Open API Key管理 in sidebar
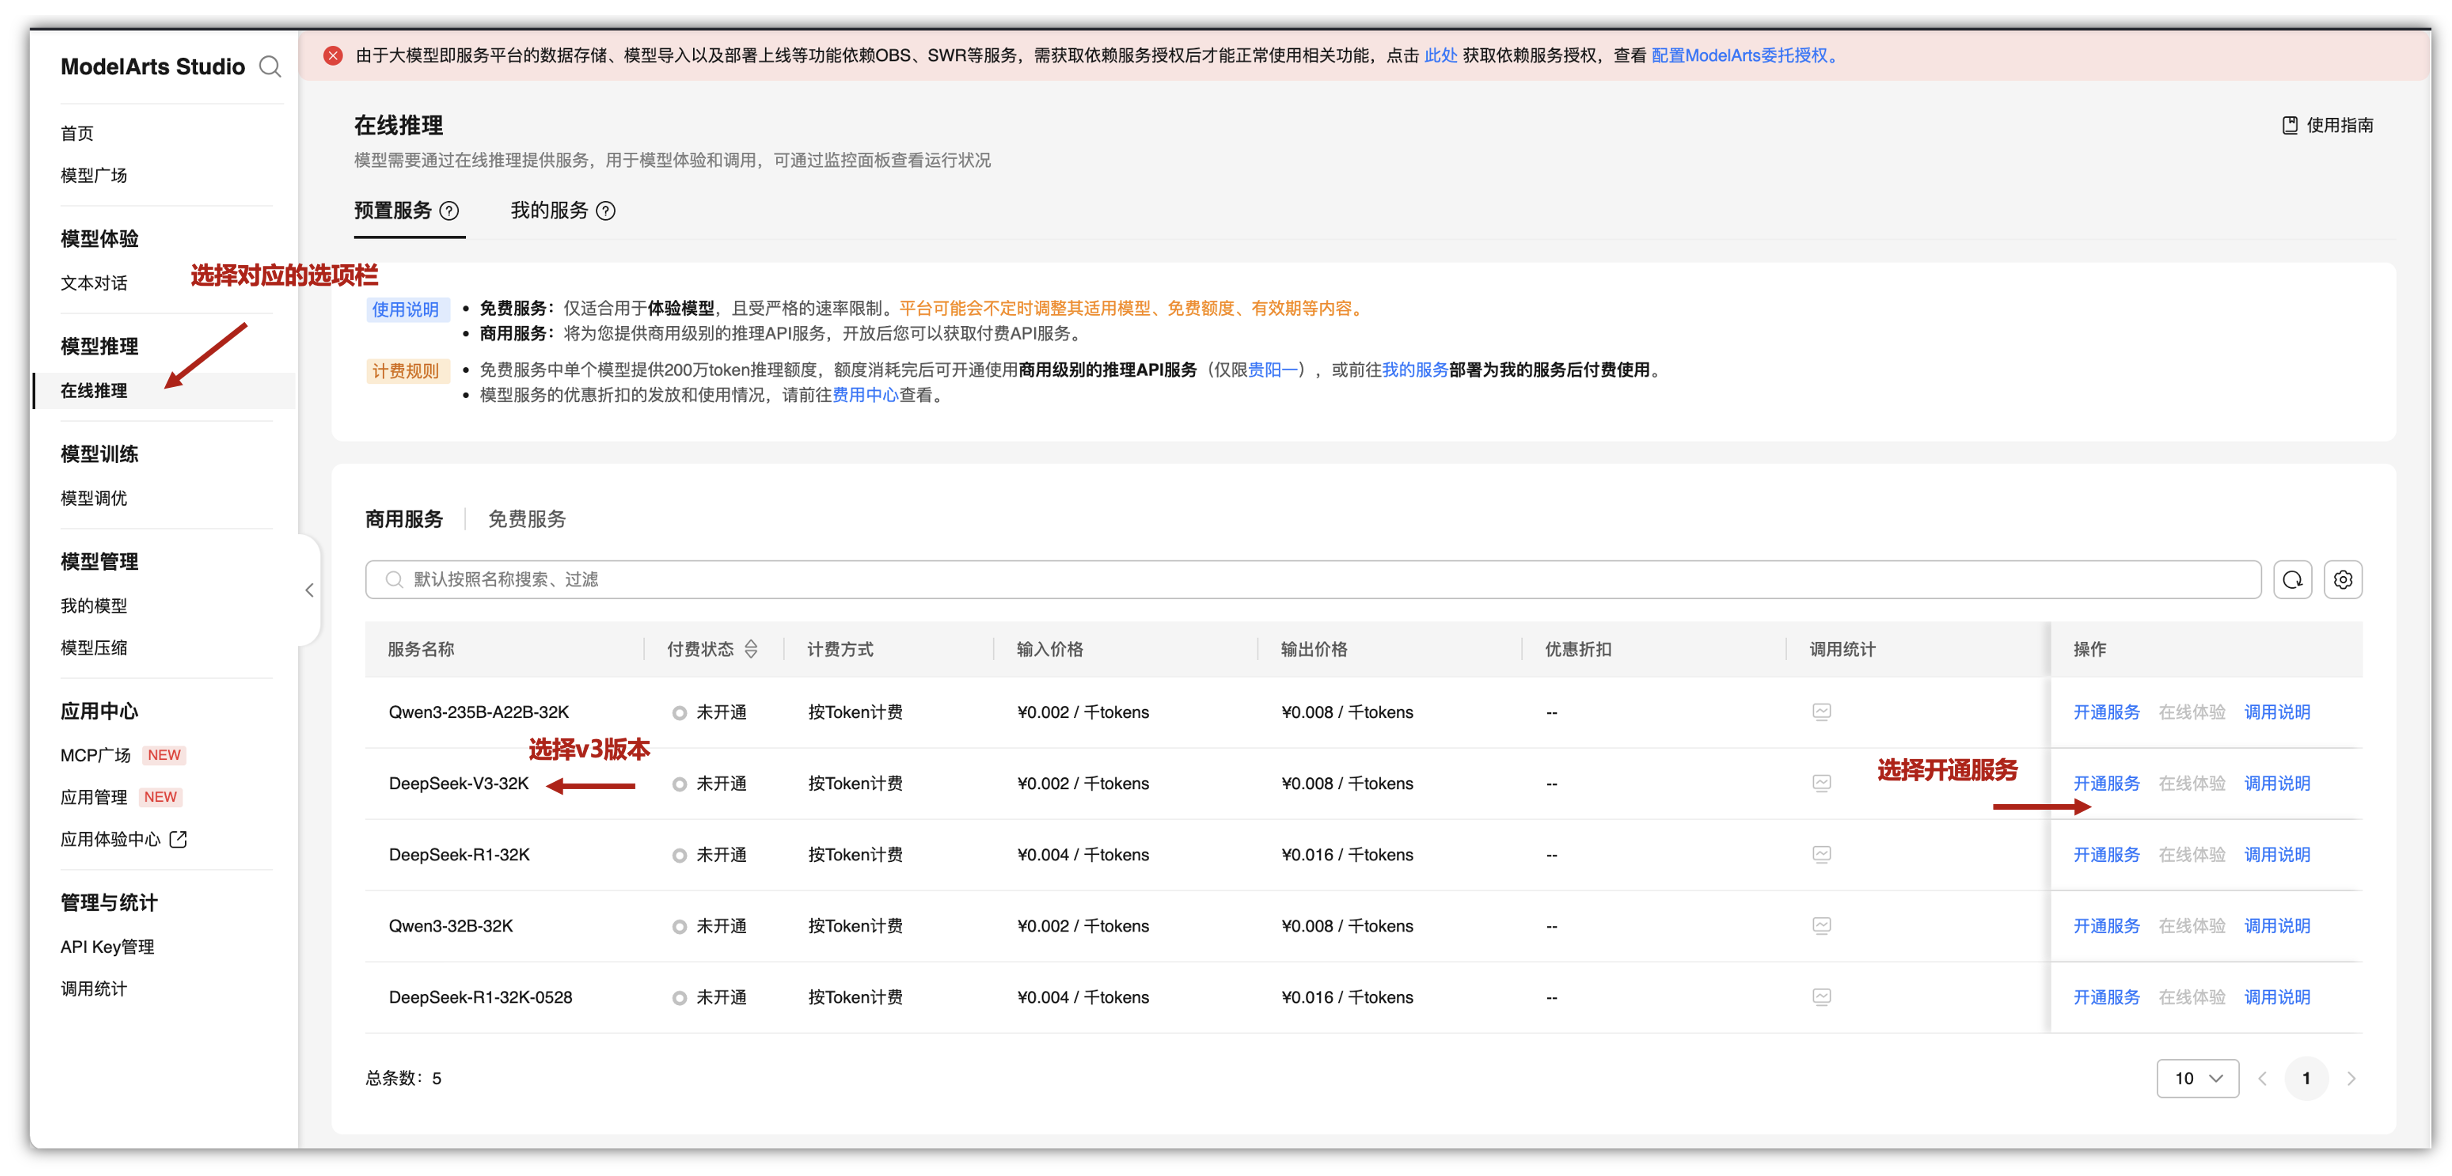2452x1176 pixels. (x=107, y=947)
